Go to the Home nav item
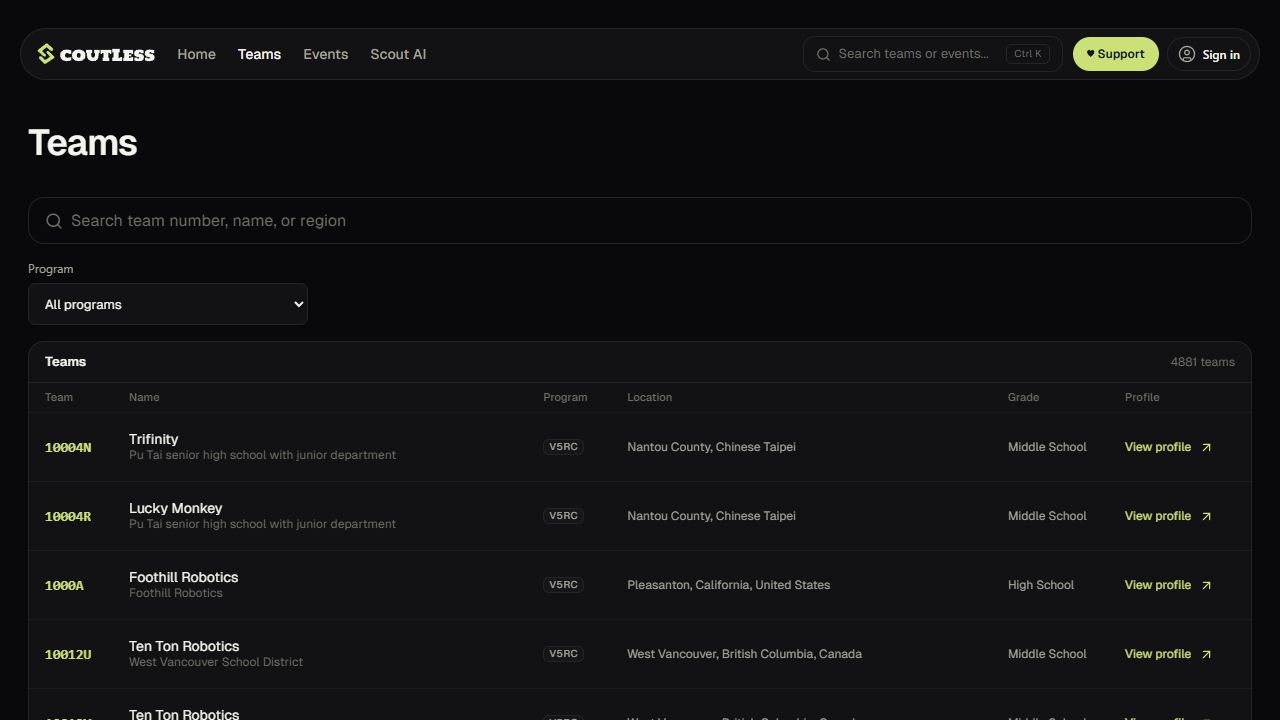 tap(196, 54)
